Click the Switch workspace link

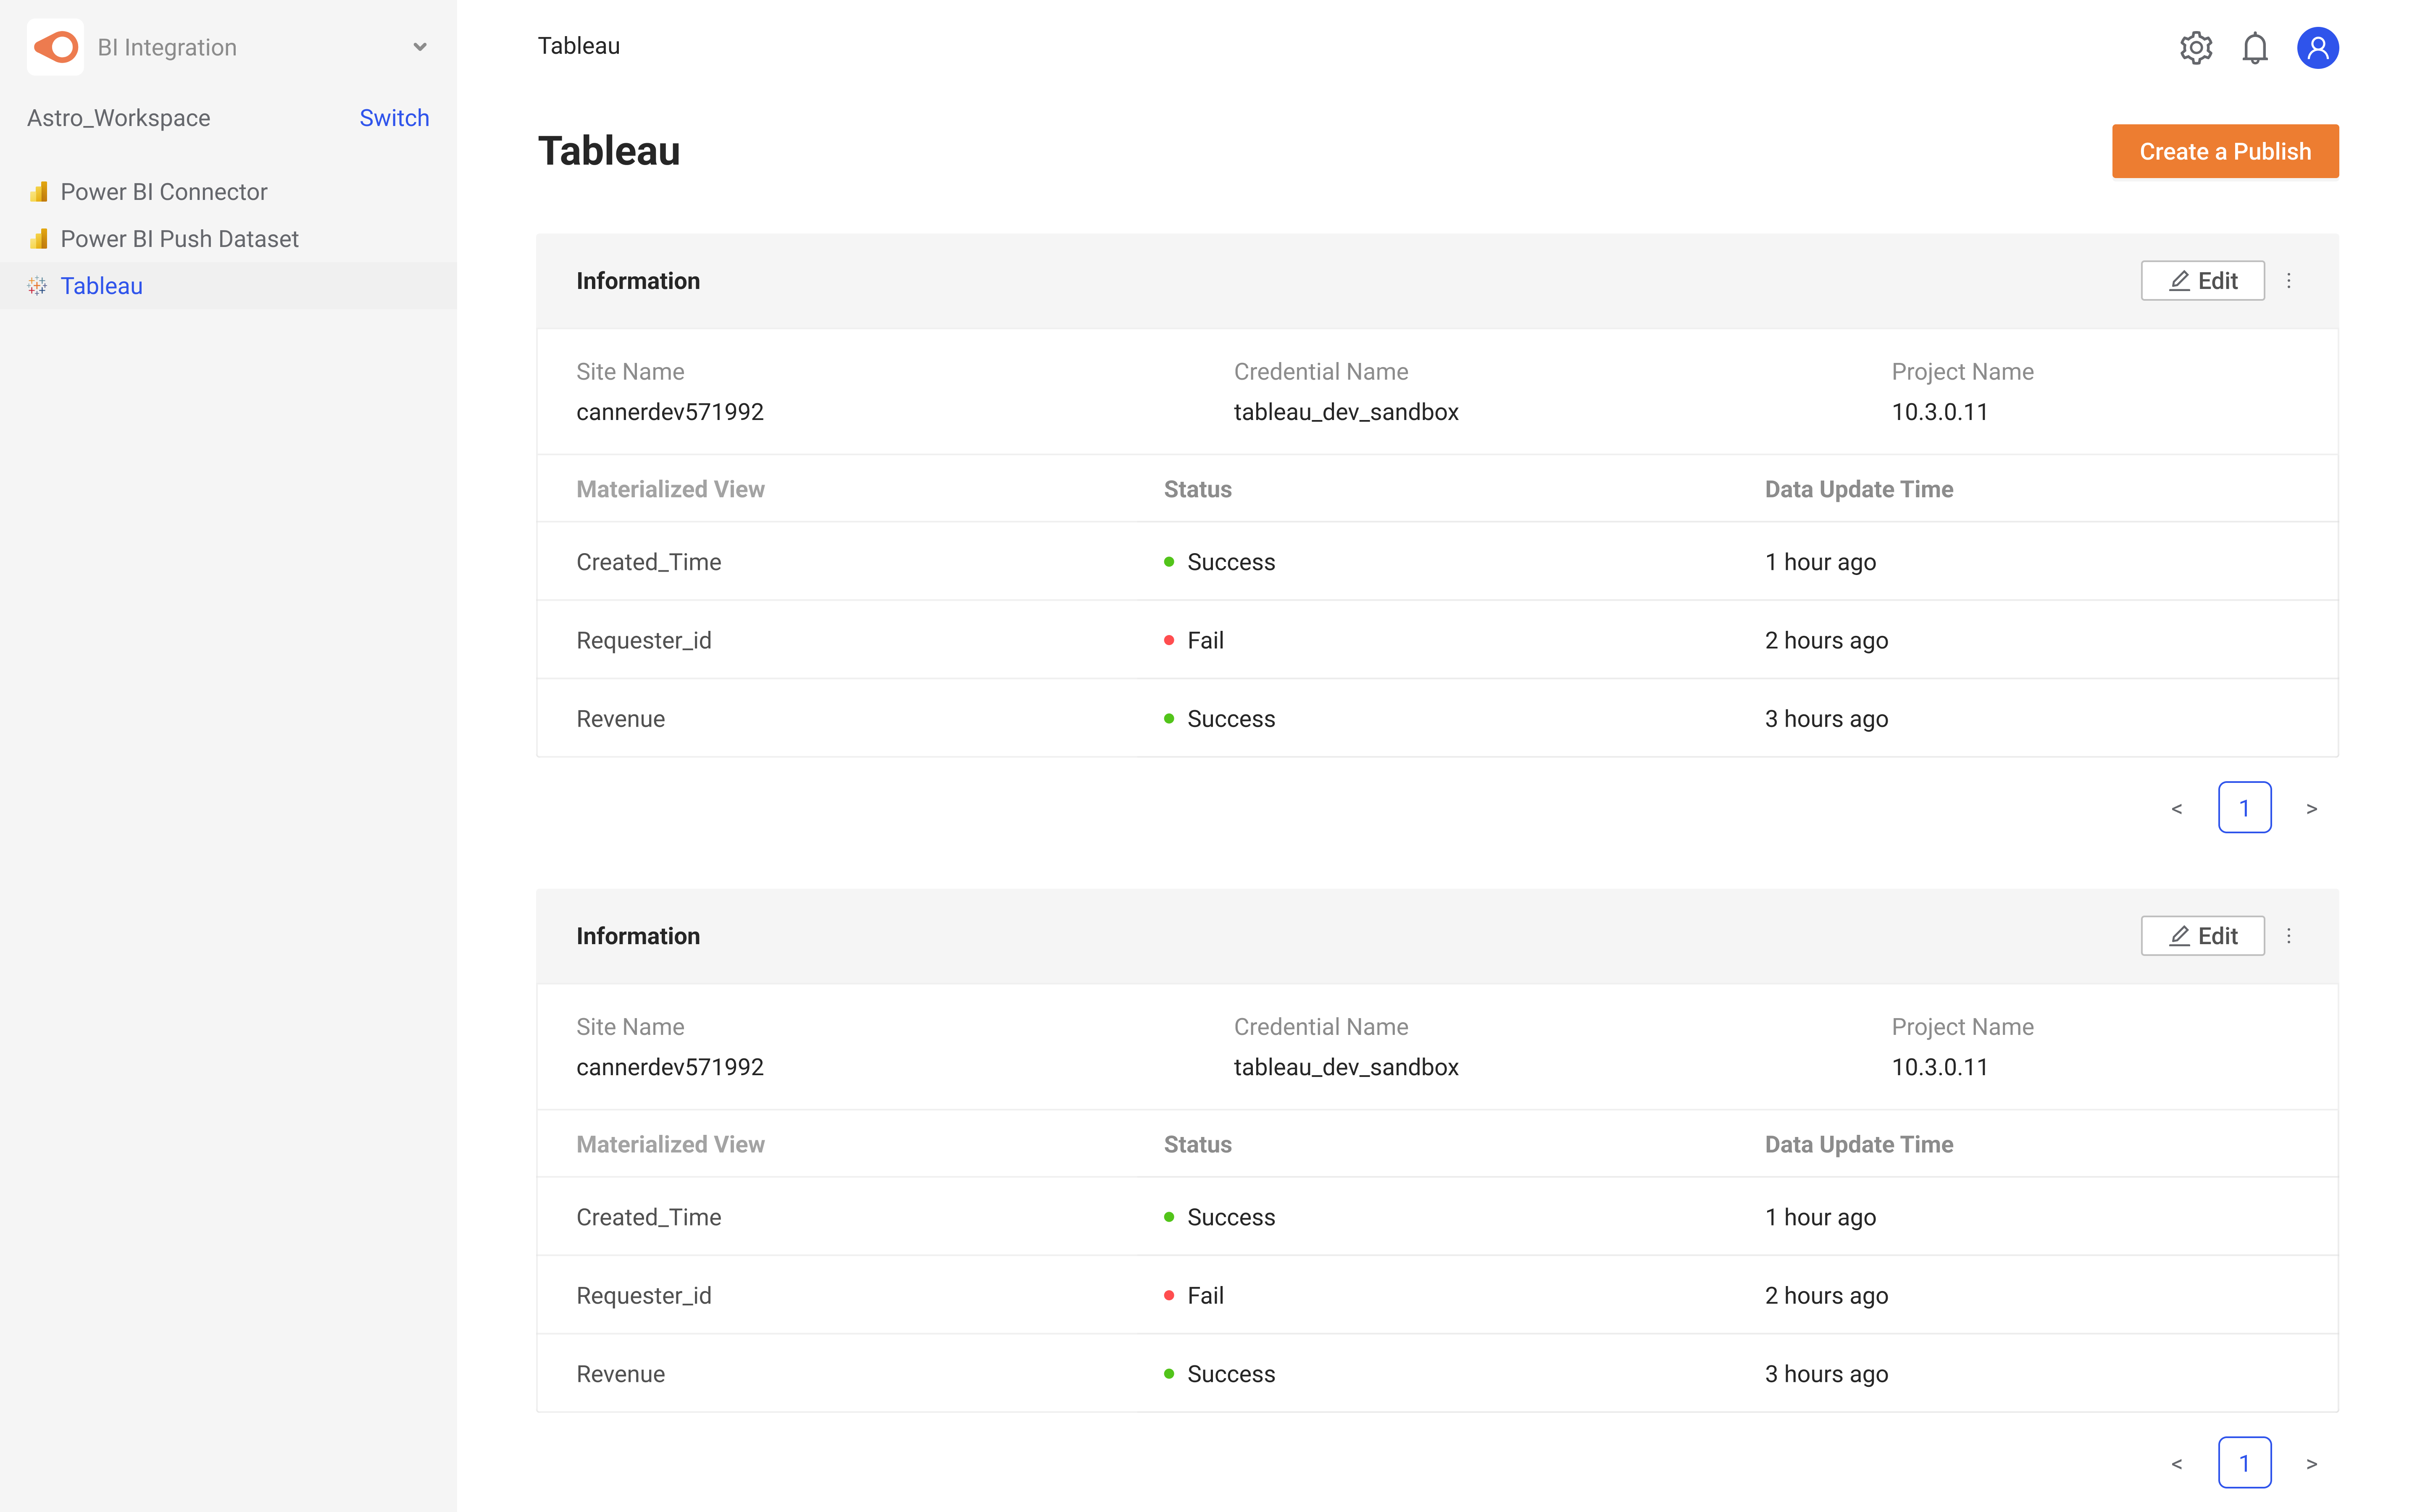pyautogui.click(x=394, y=118)
